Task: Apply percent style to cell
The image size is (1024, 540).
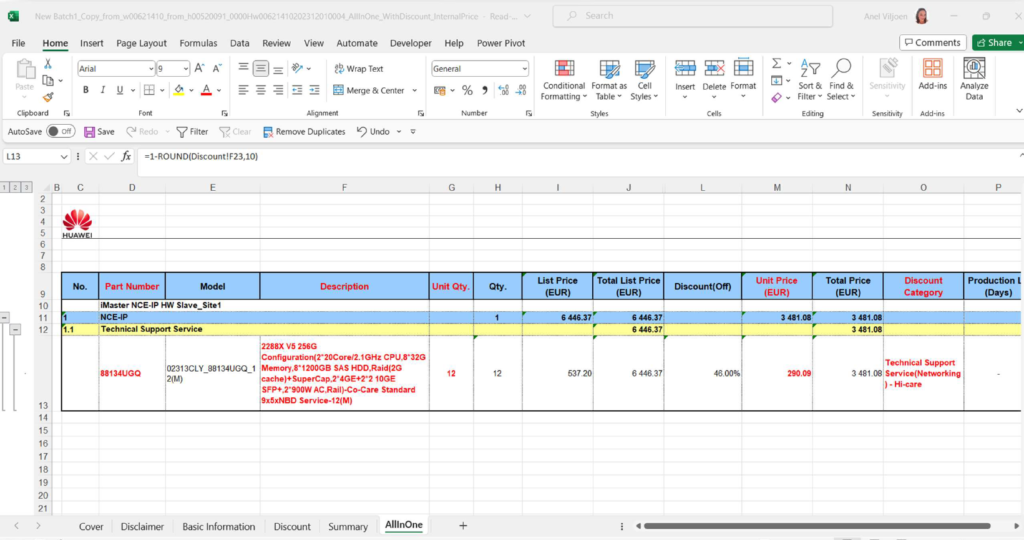Action: tap(467, 90)
